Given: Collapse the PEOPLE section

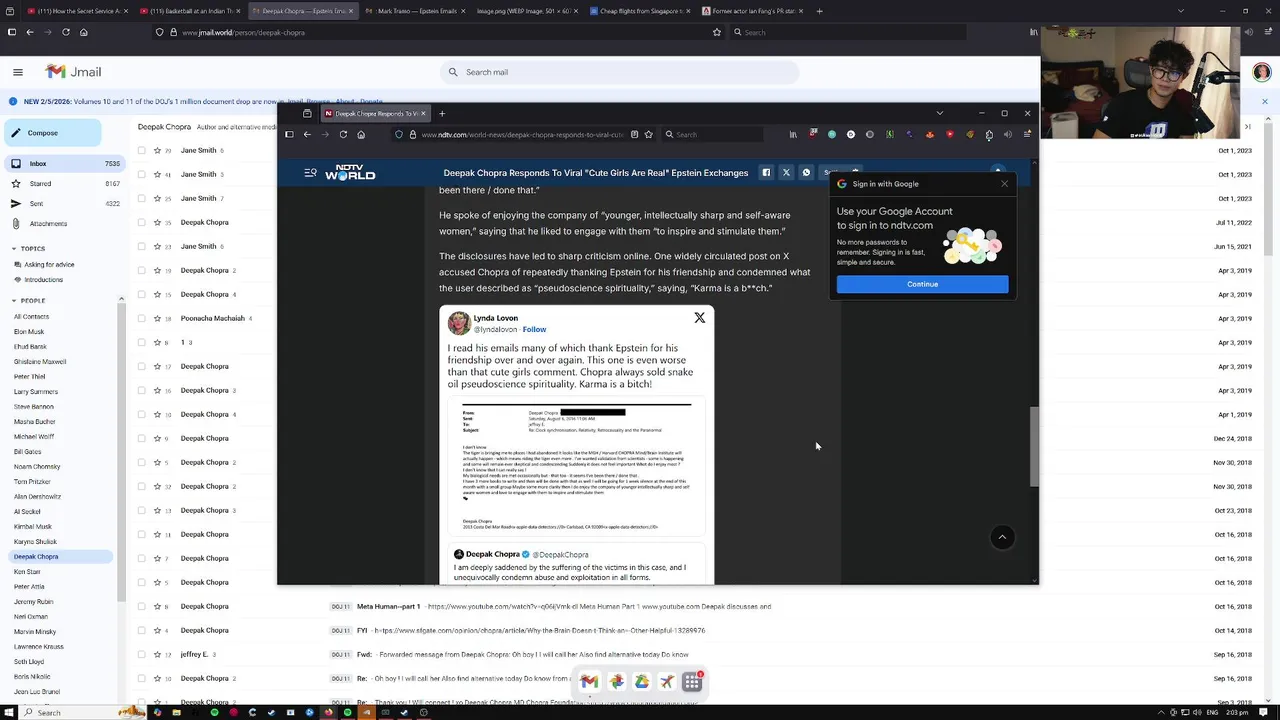Looking at the screenshot, I should pyautogui.click(x=14, y=300).
